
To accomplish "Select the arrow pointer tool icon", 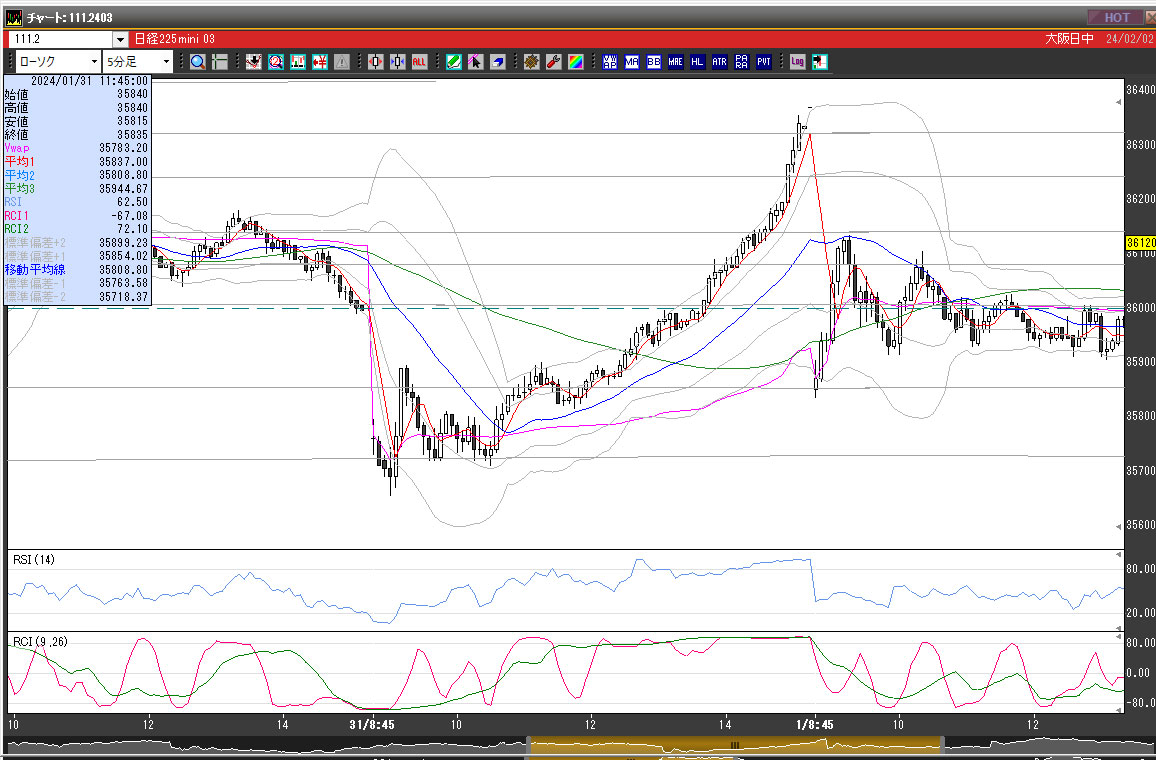I will [x=476, y=62].
